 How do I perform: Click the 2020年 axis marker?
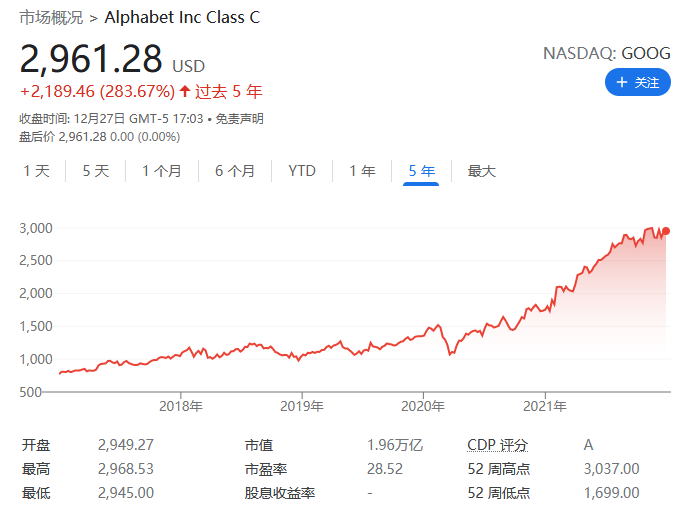point(423,406)
